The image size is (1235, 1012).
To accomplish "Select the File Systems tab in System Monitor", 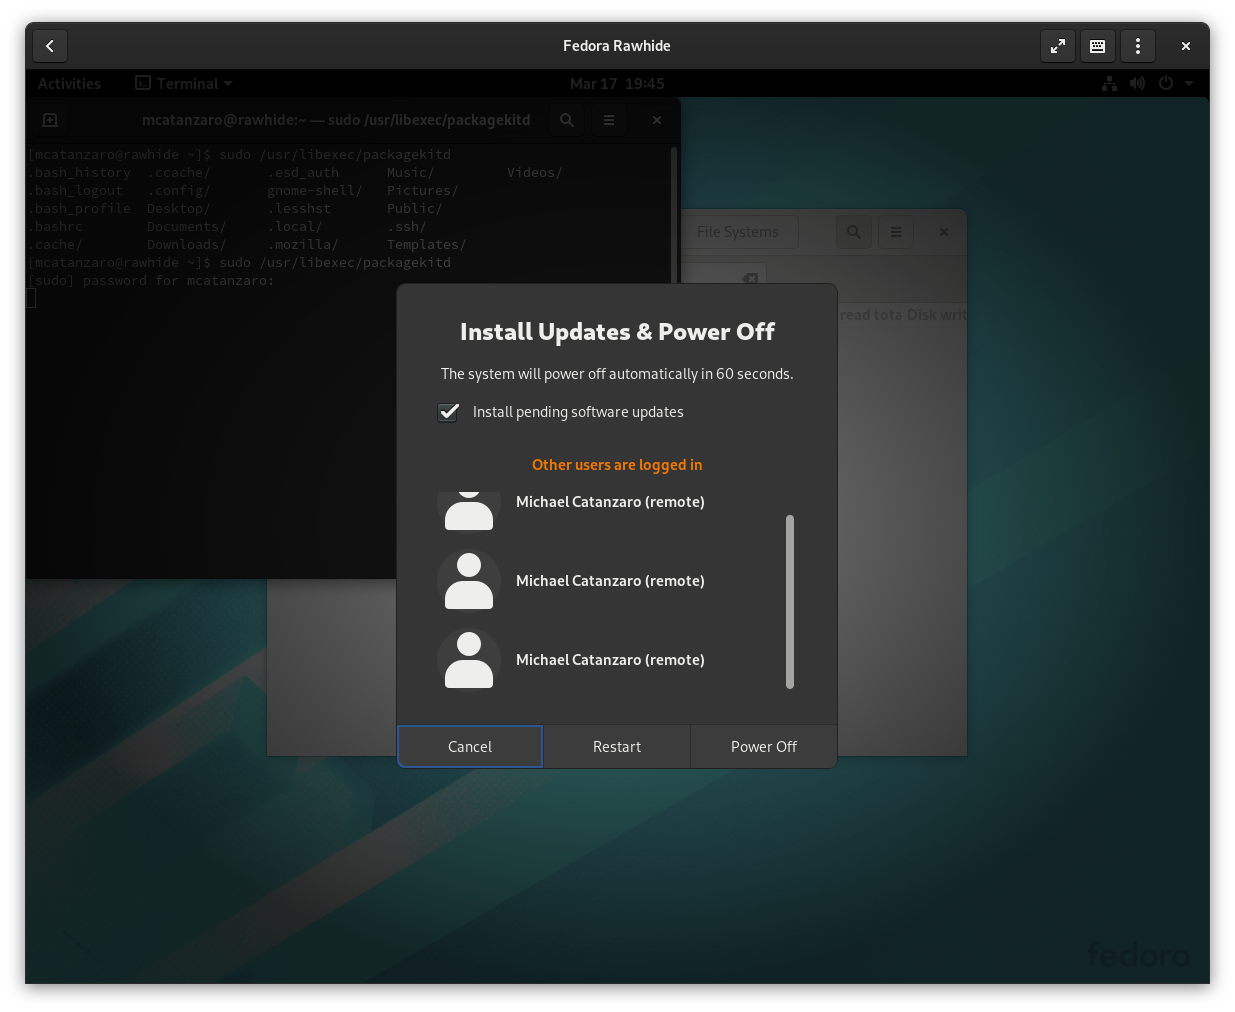I will click(x=738, y=232).
